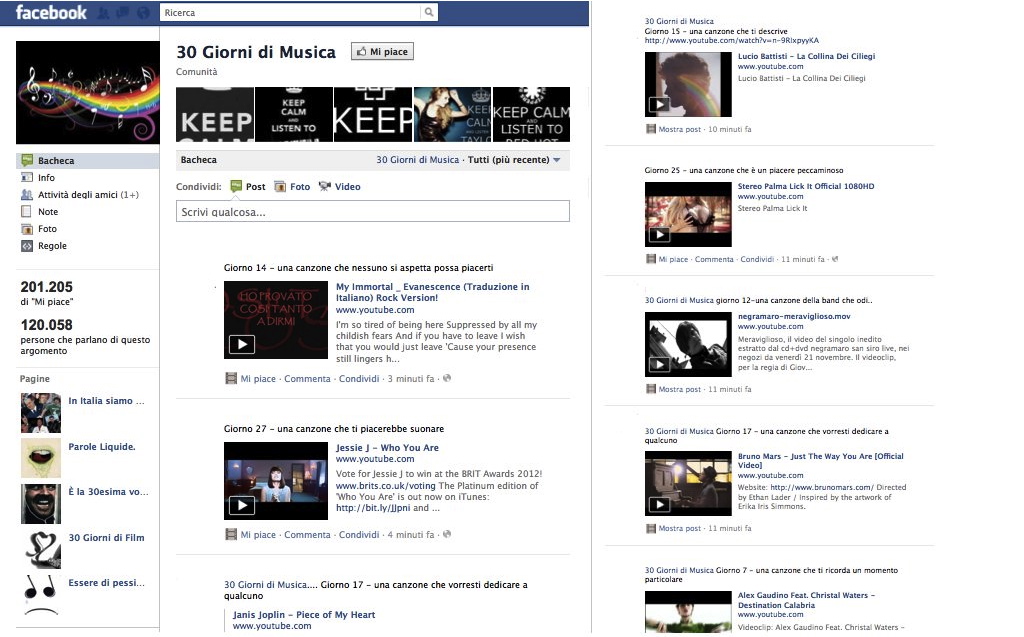Click the 30 Giorni di Musica wall filter link

tap(417, 160)
